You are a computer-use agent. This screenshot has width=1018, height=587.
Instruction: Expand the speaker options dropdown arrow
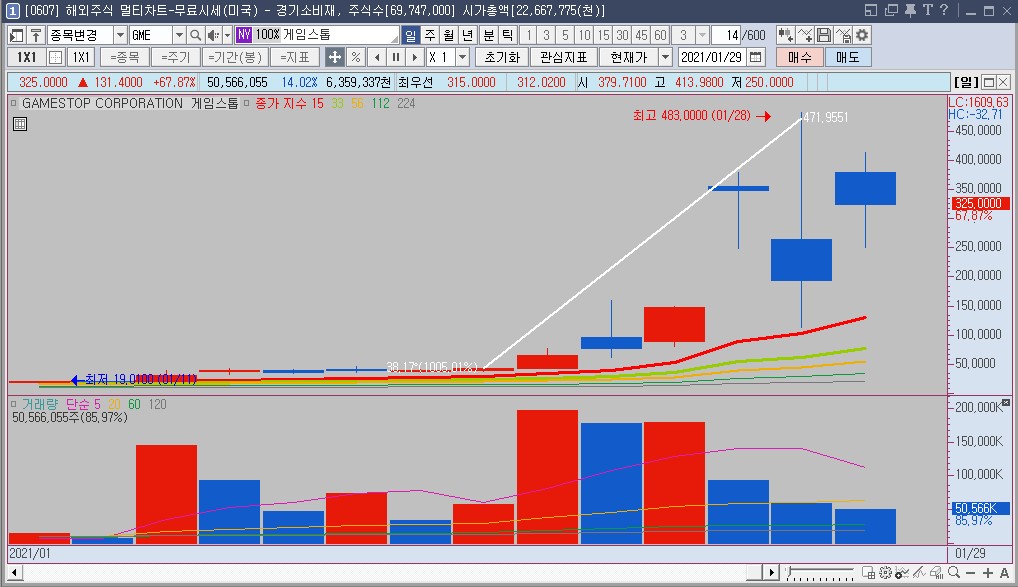point(227,35)
